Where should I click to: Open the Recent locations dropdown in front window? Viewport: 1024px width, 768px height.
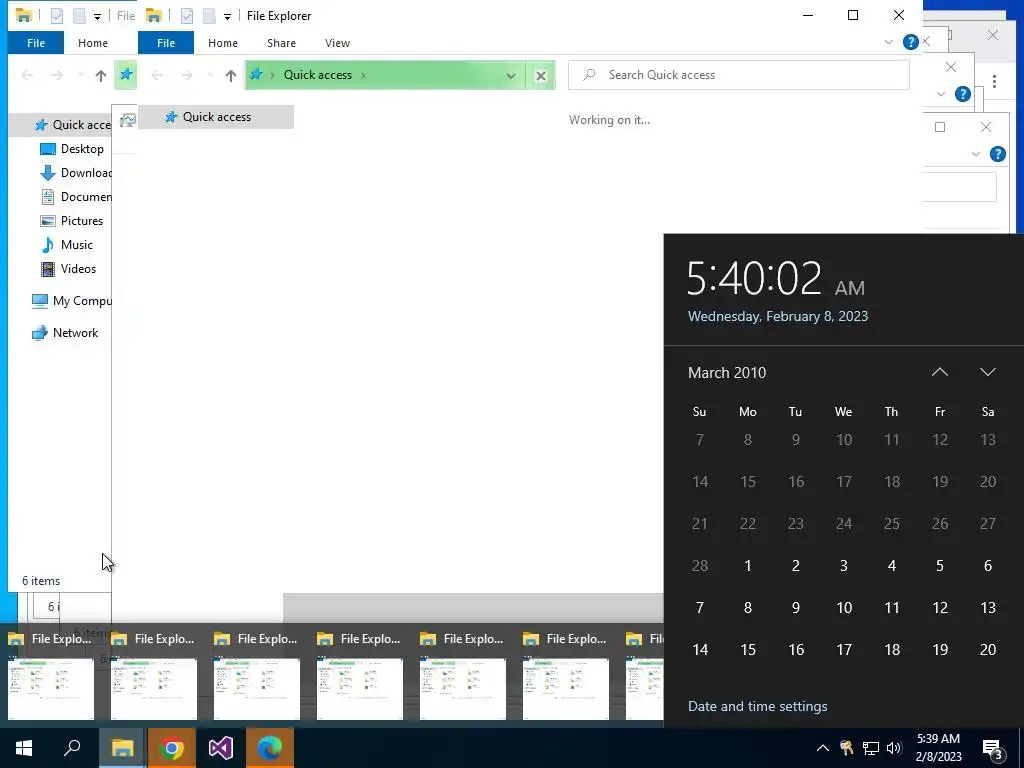point(210,76)
